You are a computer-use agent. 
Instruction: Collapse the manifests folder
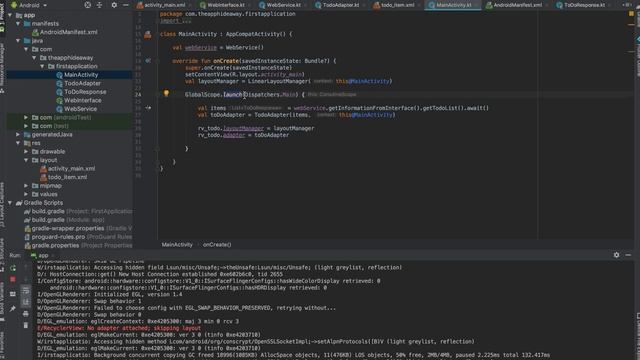pyautogui.click(x=18, y=24)
